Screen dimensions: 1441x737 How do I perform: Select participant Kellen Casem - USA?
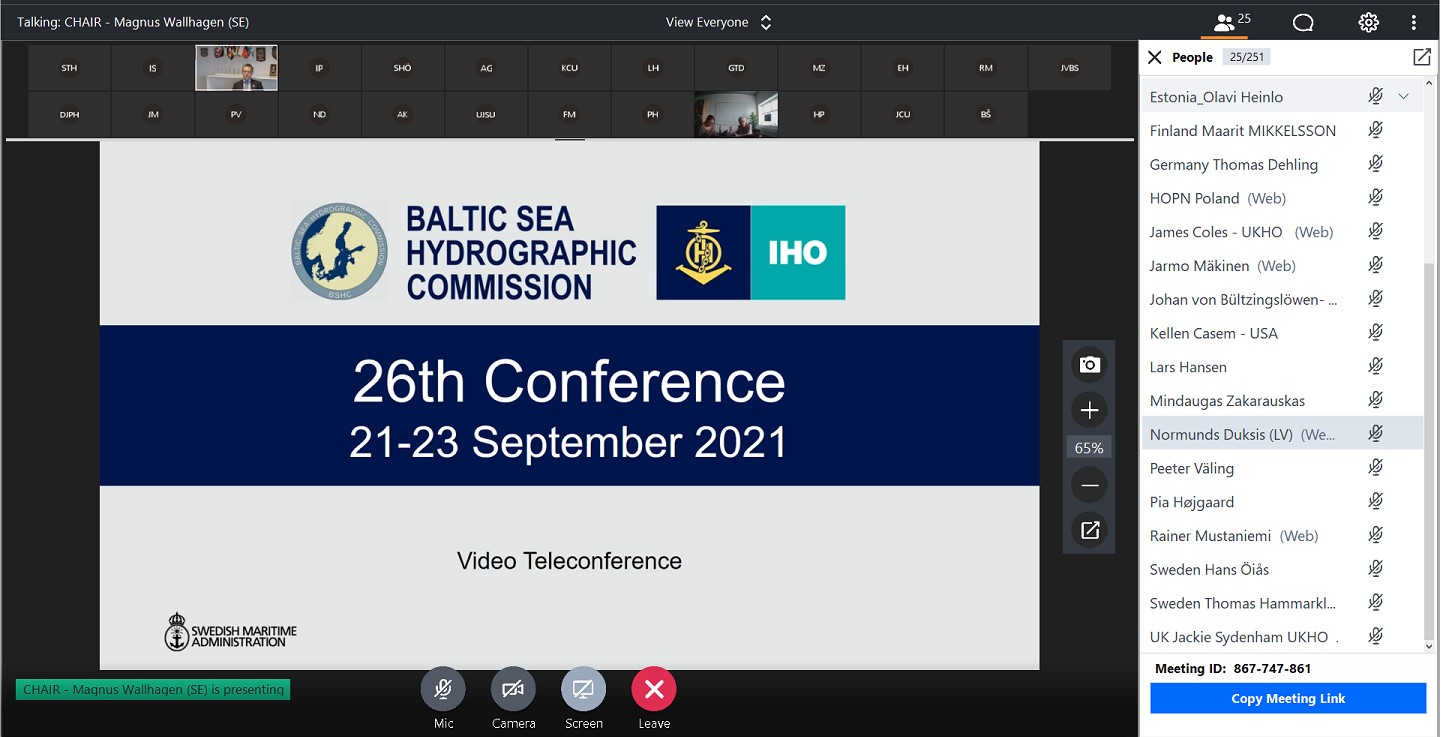pyautogui.click(x=1282, y=333)
